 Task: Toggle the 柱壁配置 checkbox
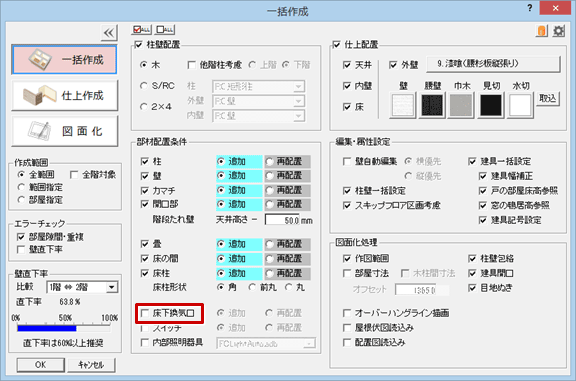tap(138, 45)
